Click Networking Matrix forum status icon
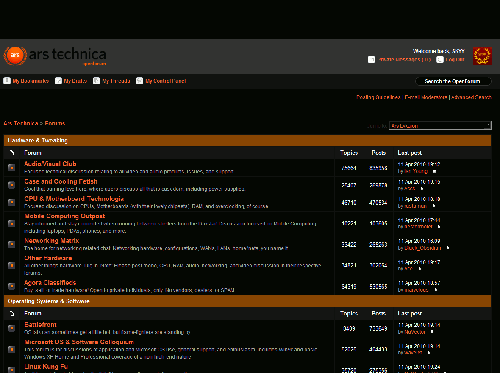500x373 pixels. tap(12, 244)
